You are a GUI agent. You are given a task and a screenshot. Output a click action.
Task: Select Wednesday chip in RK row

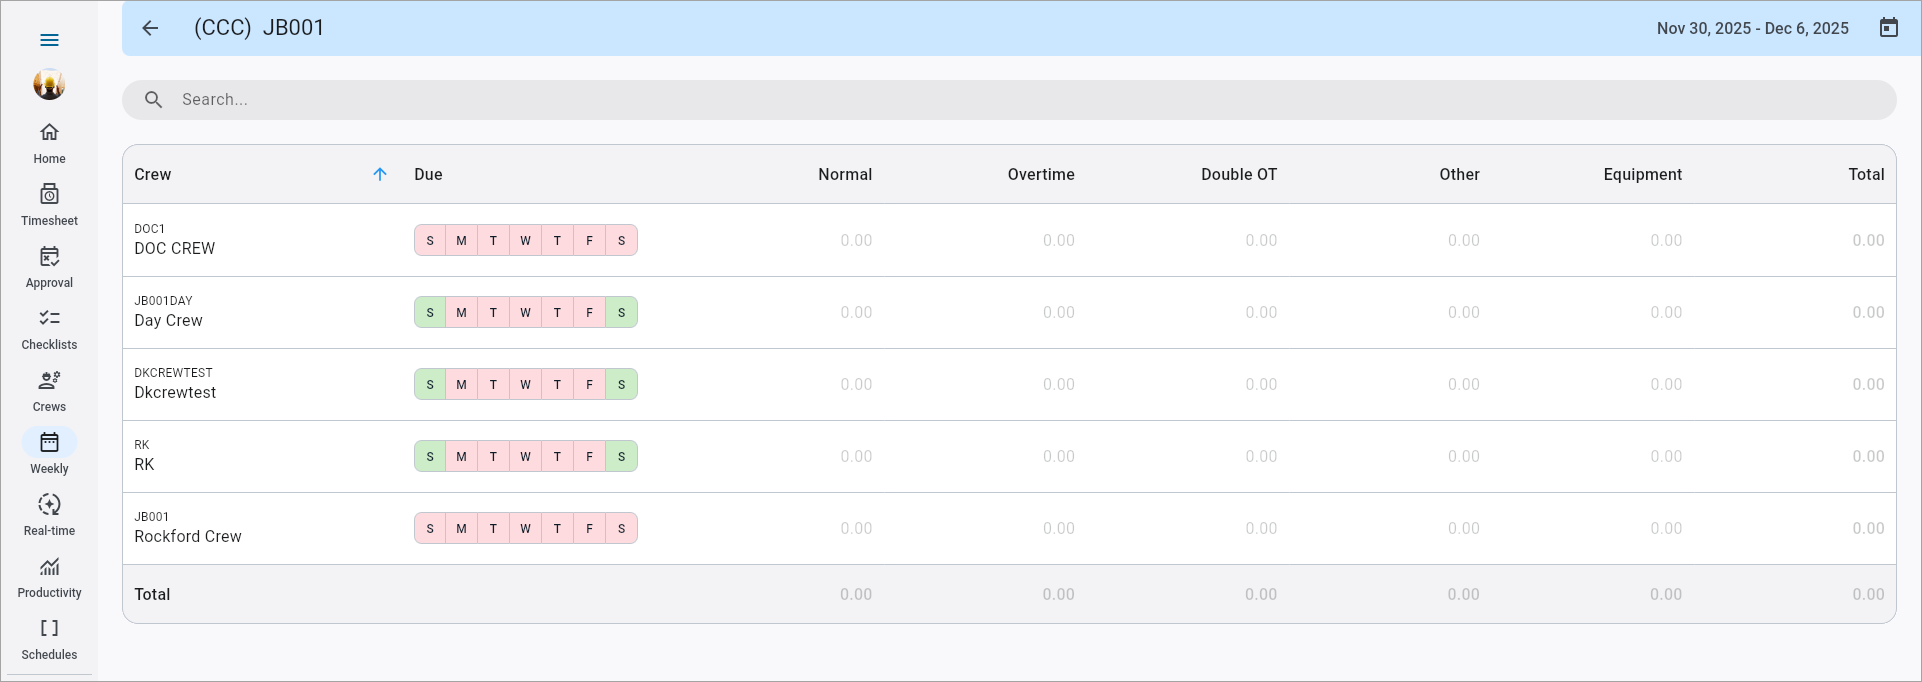525,456
